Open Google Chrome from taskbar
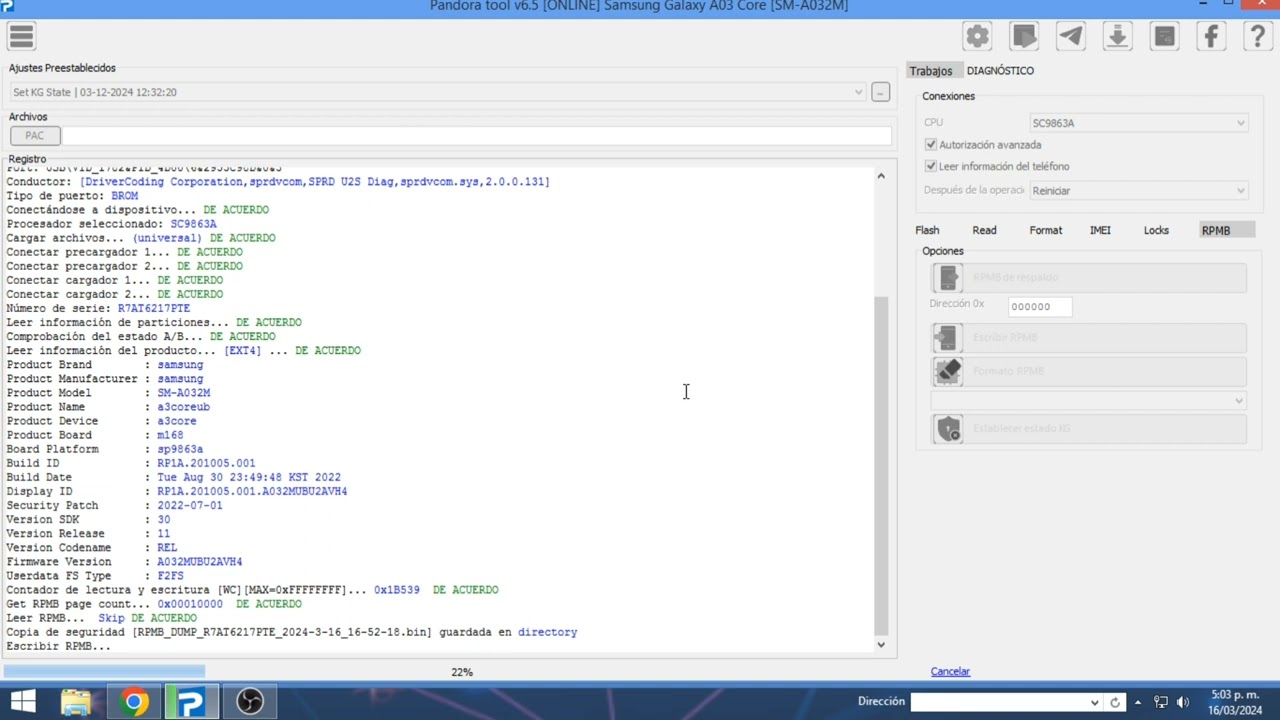The image size is (1280, 720). [134, 702]
